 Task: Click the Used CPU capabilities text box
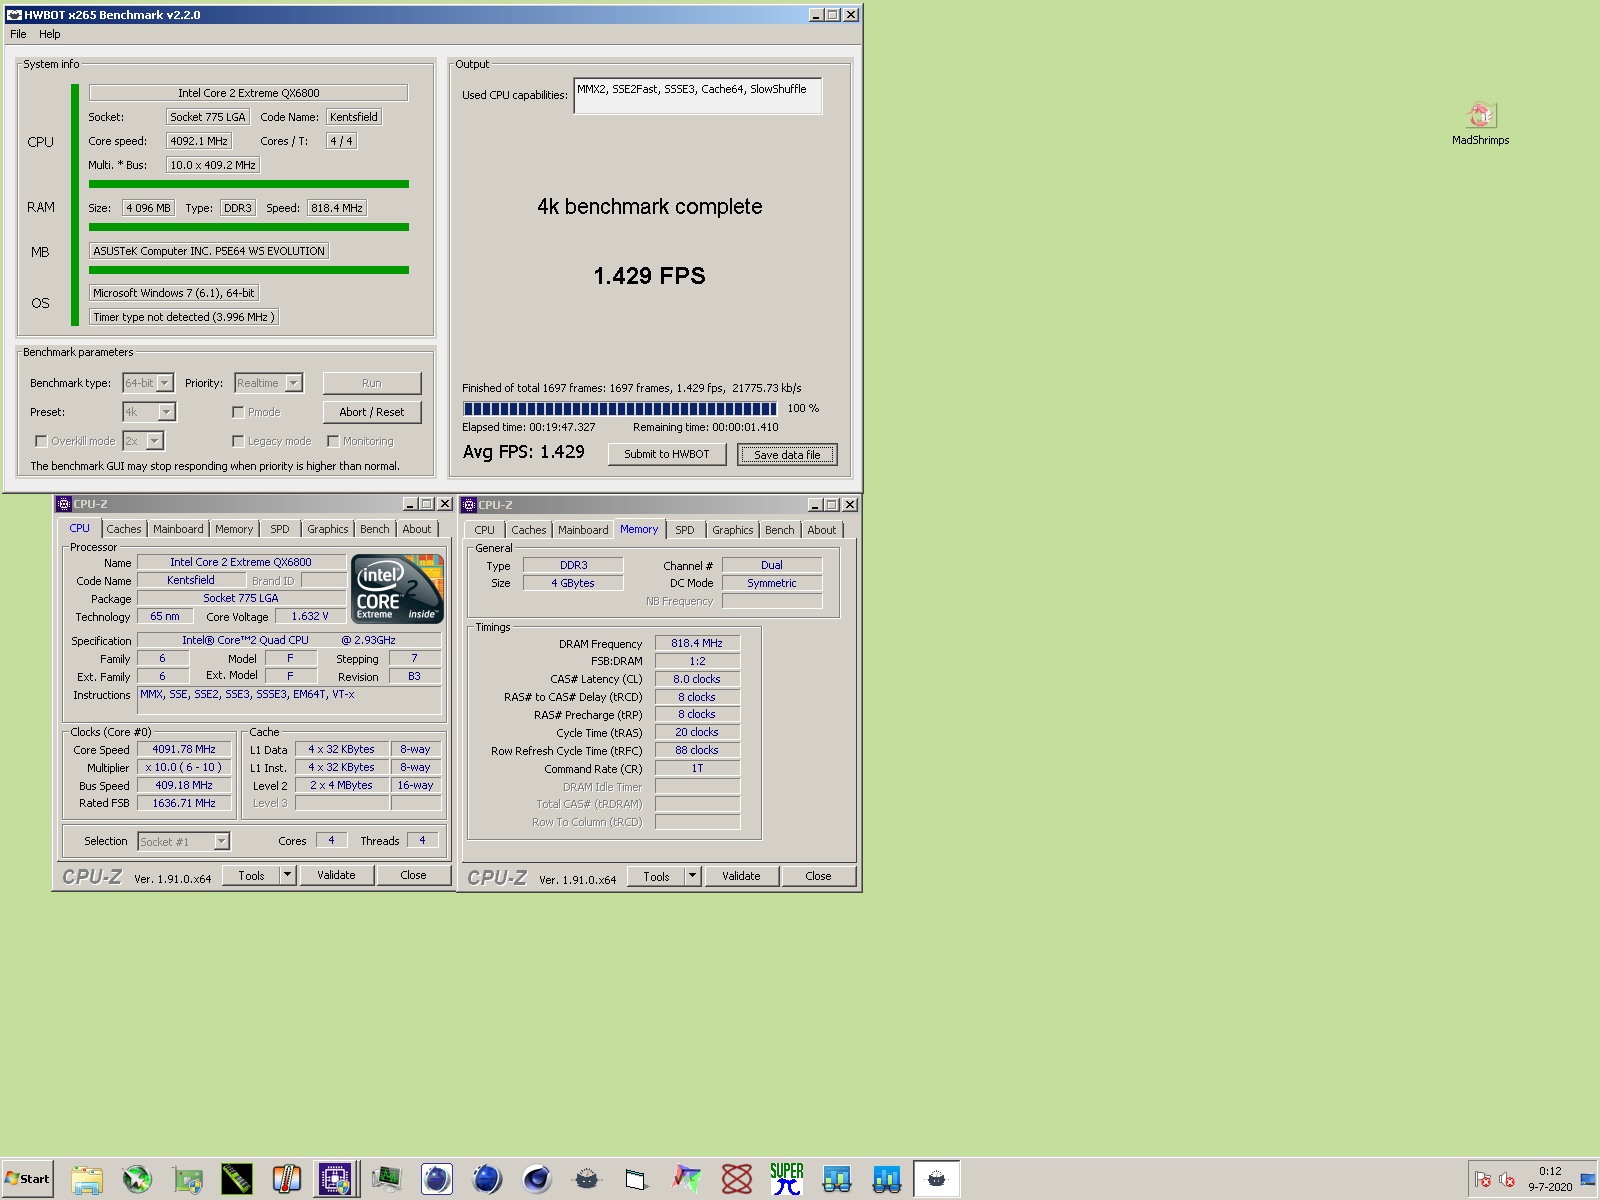pos(698,96)
